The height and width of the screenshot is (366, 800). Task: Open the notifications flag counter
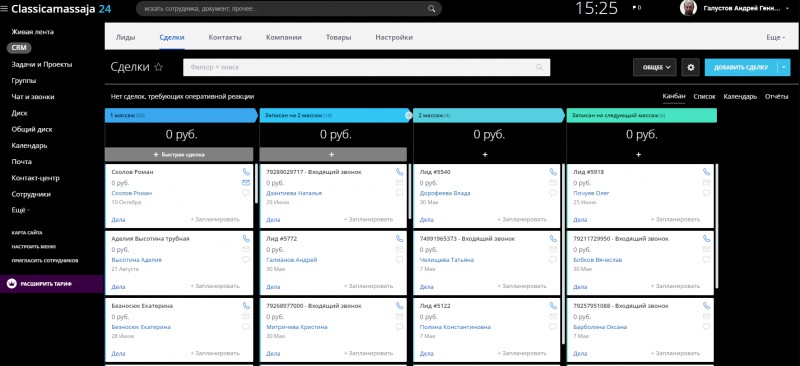pyautogui.click(x=636, y=8)
